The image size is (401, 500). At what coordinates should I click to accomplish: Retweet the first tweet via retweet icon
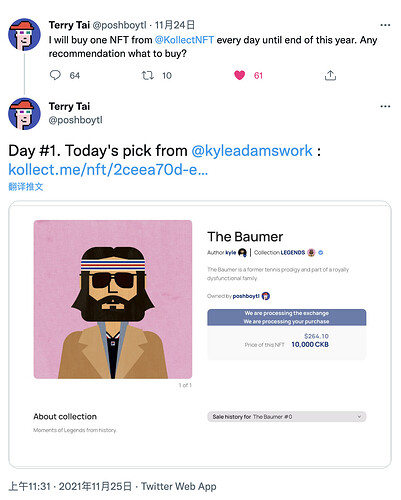click(x=147, y=76)
